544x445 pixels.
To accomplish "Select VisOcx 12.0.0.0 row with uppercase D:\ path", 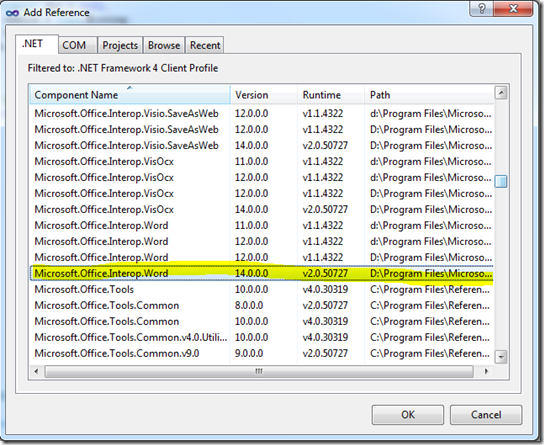I will 262,194.
